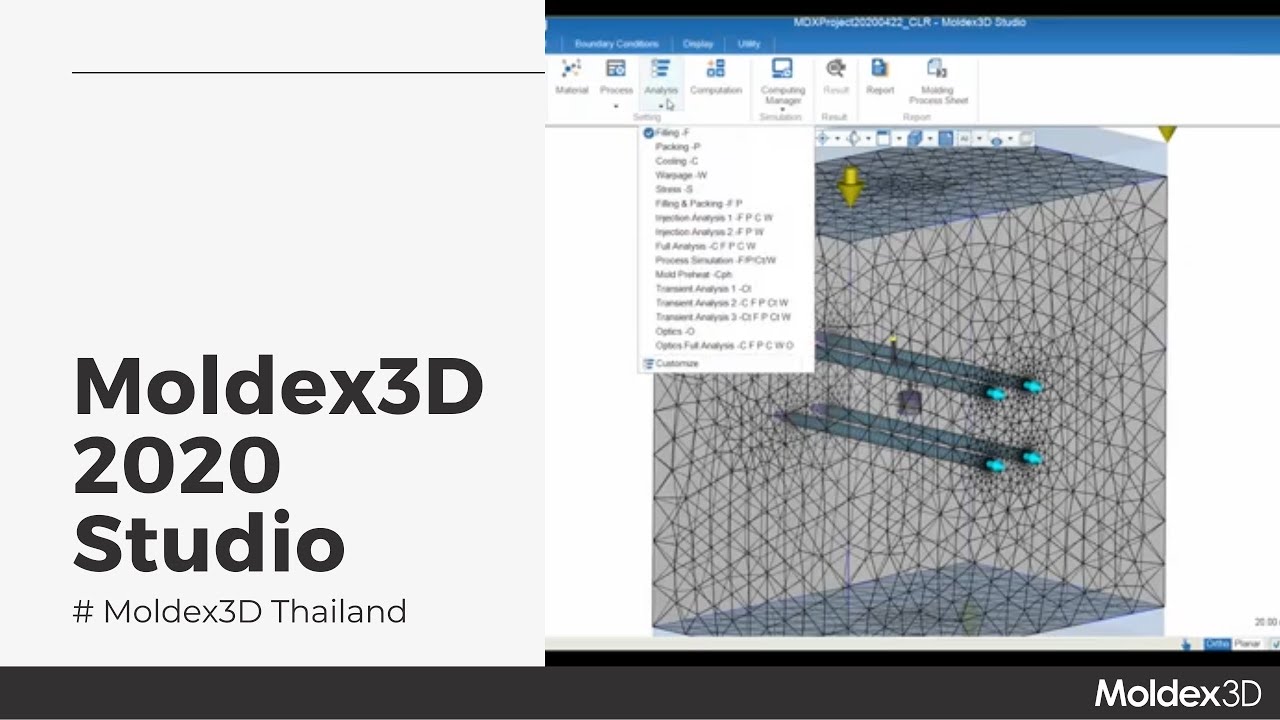Click the view center target icon

coord(824,139)
